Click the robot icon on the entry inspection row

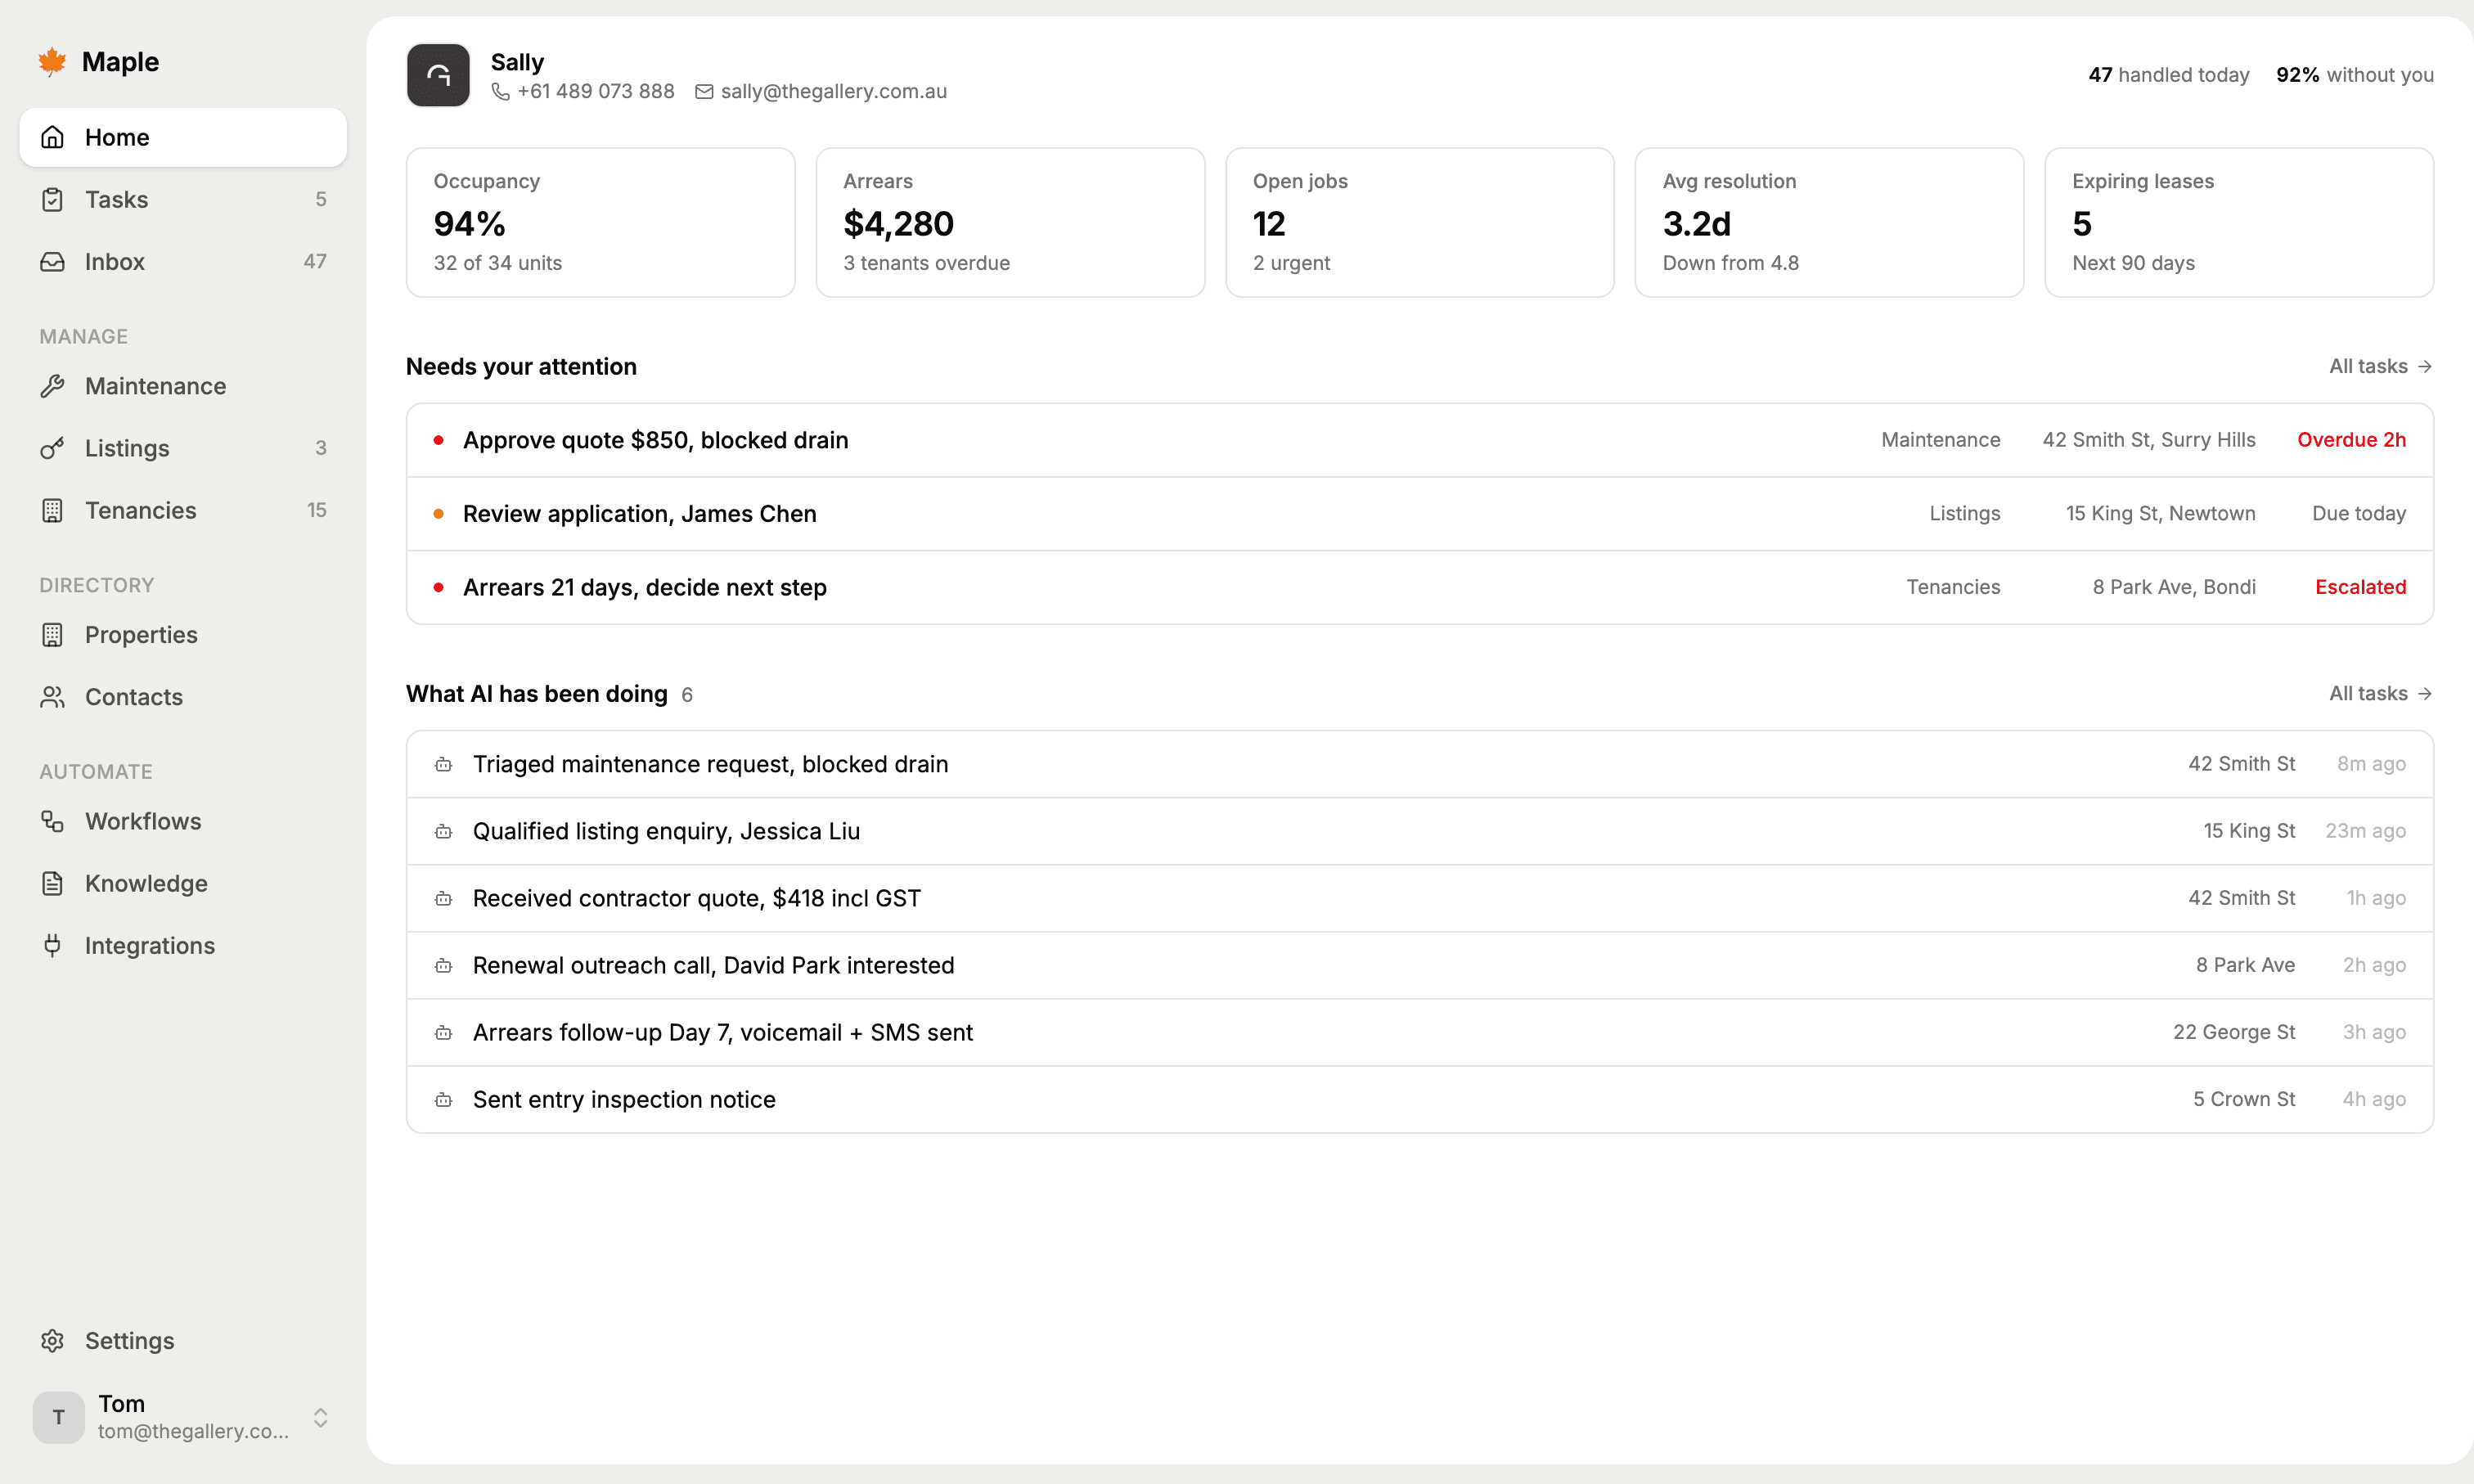click(444, 1099)
